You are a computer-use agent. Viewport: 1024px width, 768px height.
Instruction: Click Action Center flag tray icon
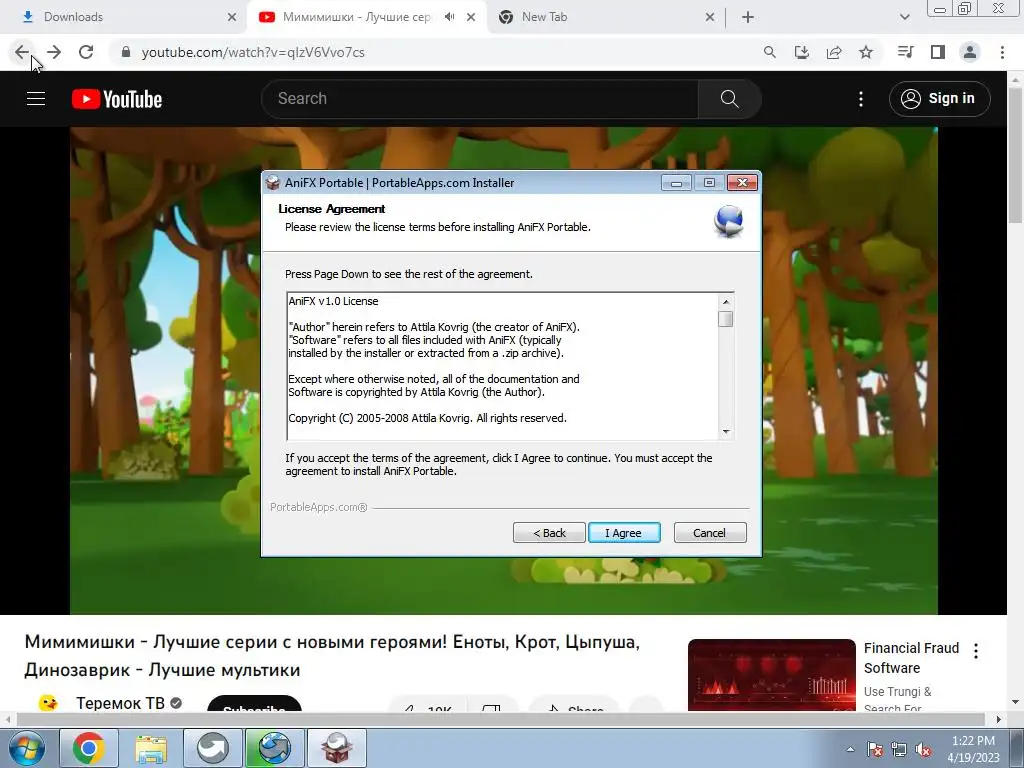[x=875, y=749]
